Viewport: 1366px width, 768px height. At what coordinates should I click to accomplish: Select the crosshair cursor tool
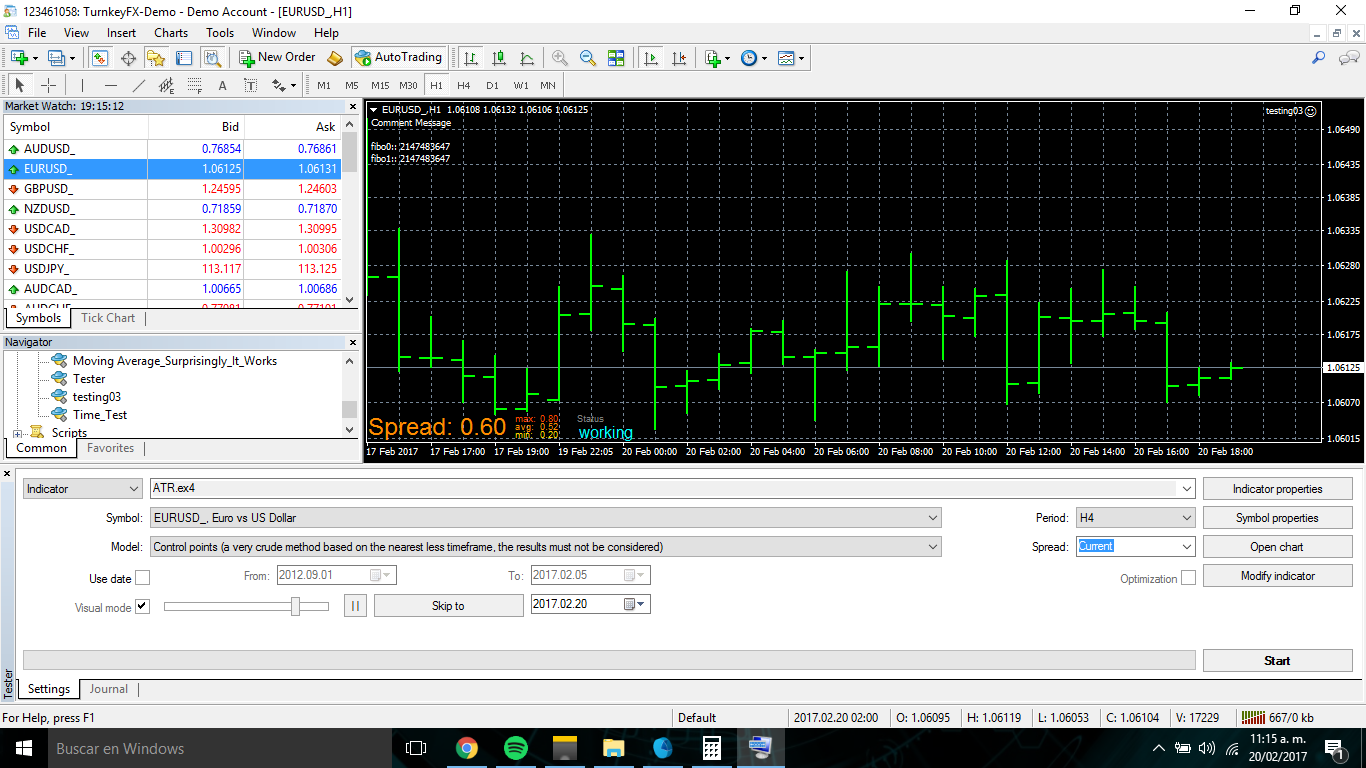click(x=48, y=85)
